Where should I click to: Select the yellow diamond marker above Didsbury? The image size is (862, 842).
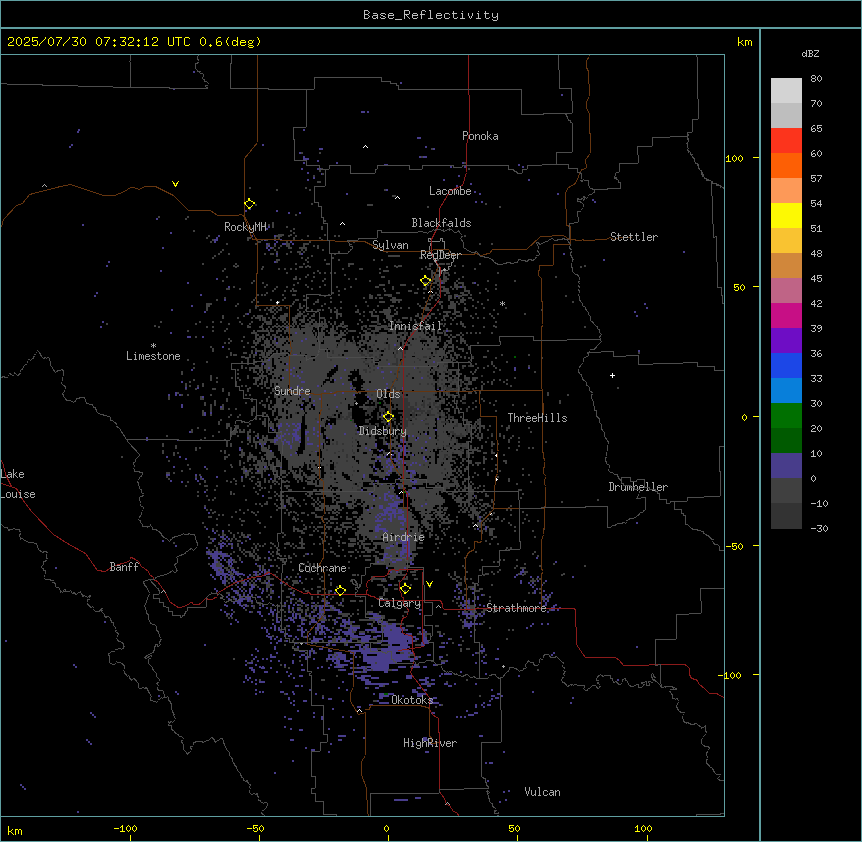point(388,416)
